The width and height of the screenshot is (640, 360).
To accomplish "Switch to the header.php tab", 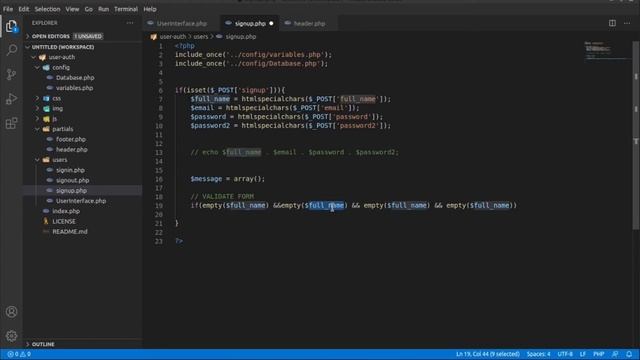I will [309, 24].
